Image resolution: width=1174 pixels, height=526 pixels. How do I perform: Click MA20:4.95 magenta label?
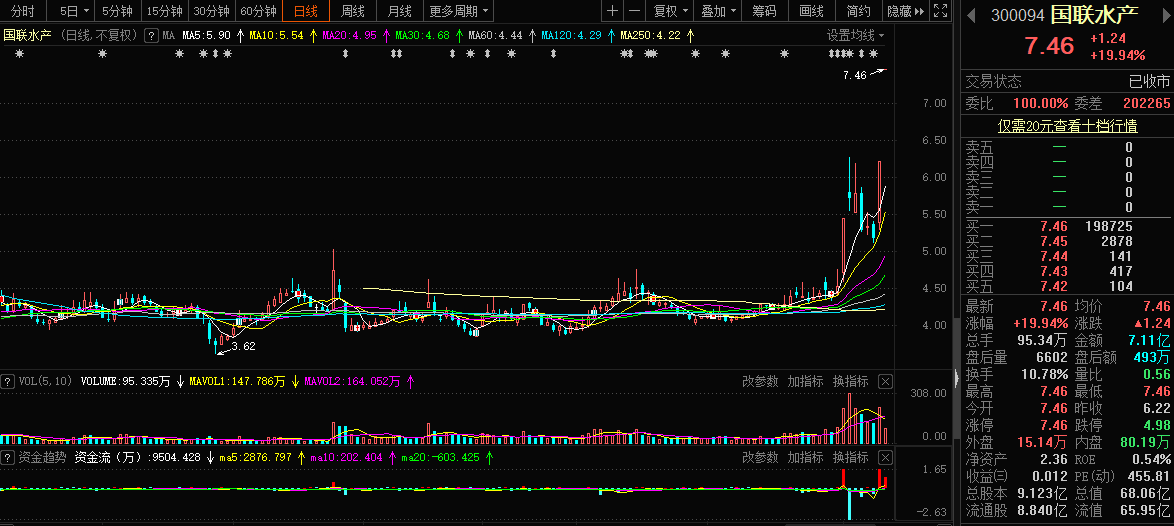pos(349,35)
